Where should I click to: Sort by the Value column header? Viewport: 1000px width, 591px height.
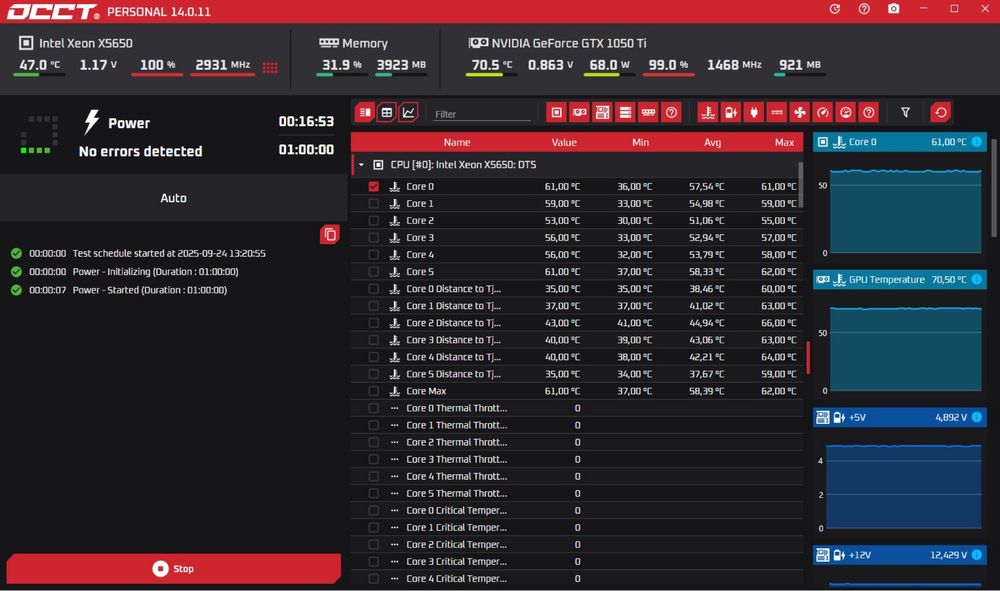tap(564, 142)
